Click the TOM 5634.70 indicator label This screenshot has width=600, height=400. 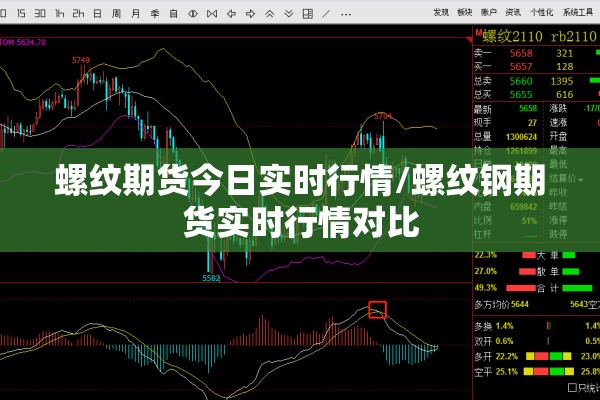click(x=23, y=42)
